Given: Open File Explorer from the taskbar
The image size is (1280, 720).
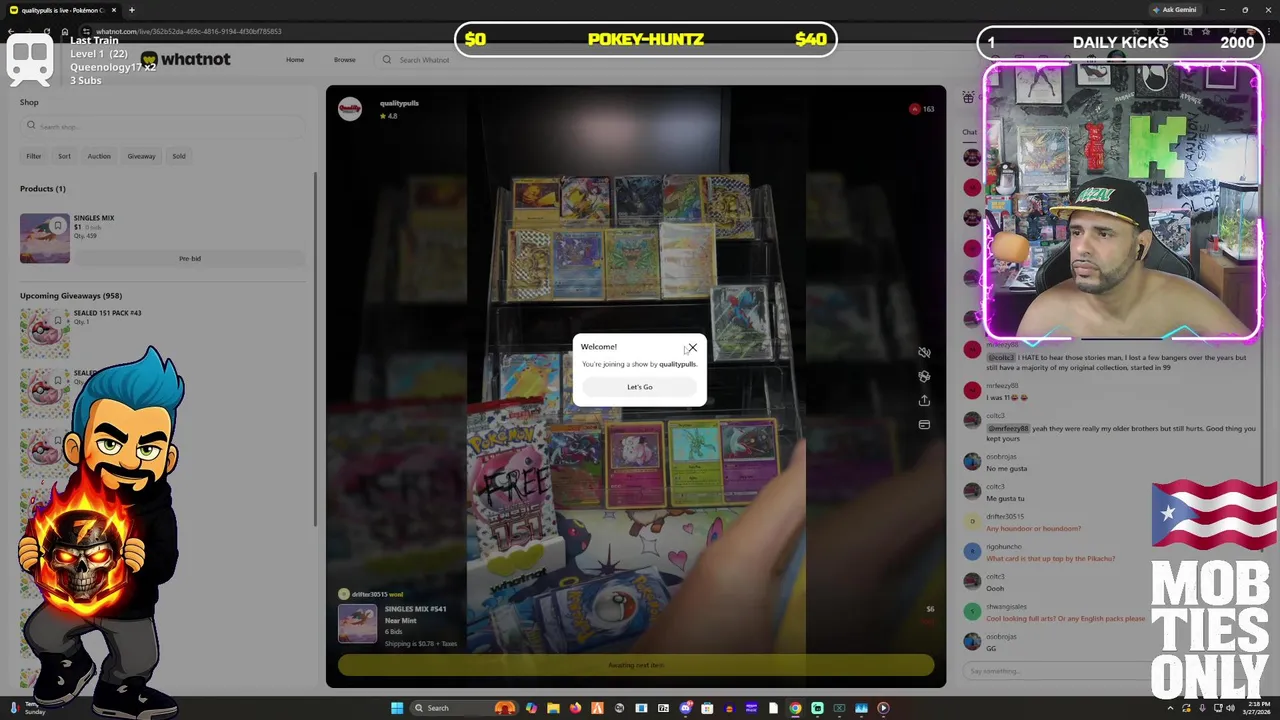Looking at the screenshot, I should point(553,708).
